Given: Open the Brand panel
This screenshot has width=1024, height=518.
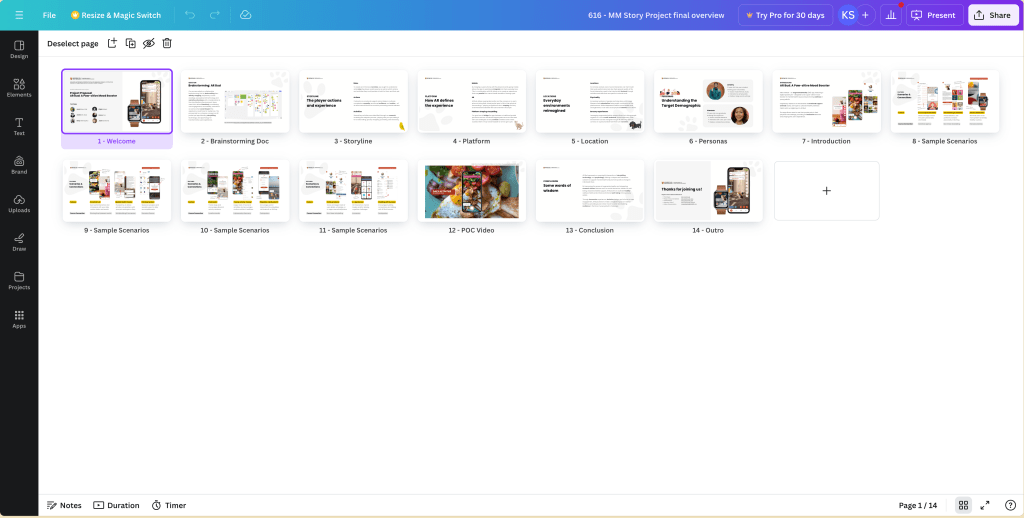Looking at the screenshot, I should (x=19, y=164).
